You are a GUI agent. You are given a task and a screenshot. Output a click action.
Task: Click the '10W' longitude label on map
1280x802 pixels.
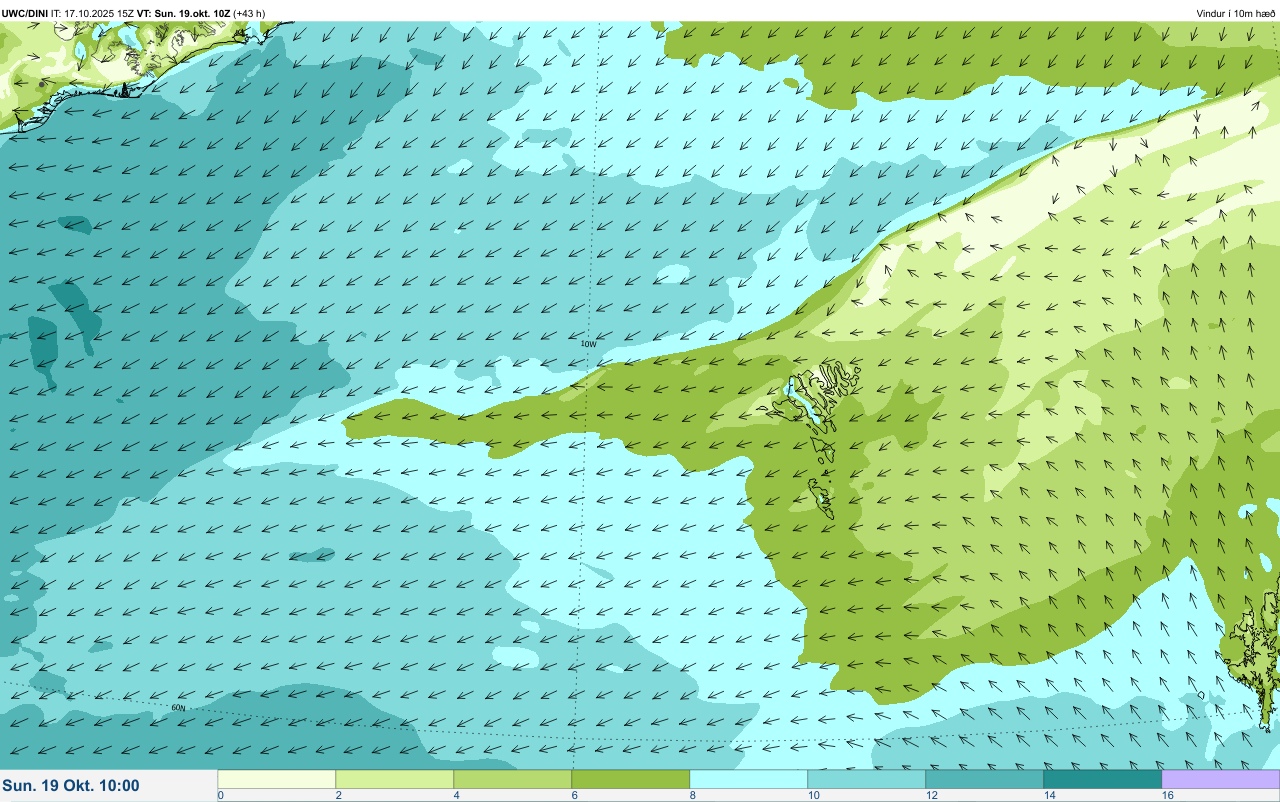click(589, 344)
